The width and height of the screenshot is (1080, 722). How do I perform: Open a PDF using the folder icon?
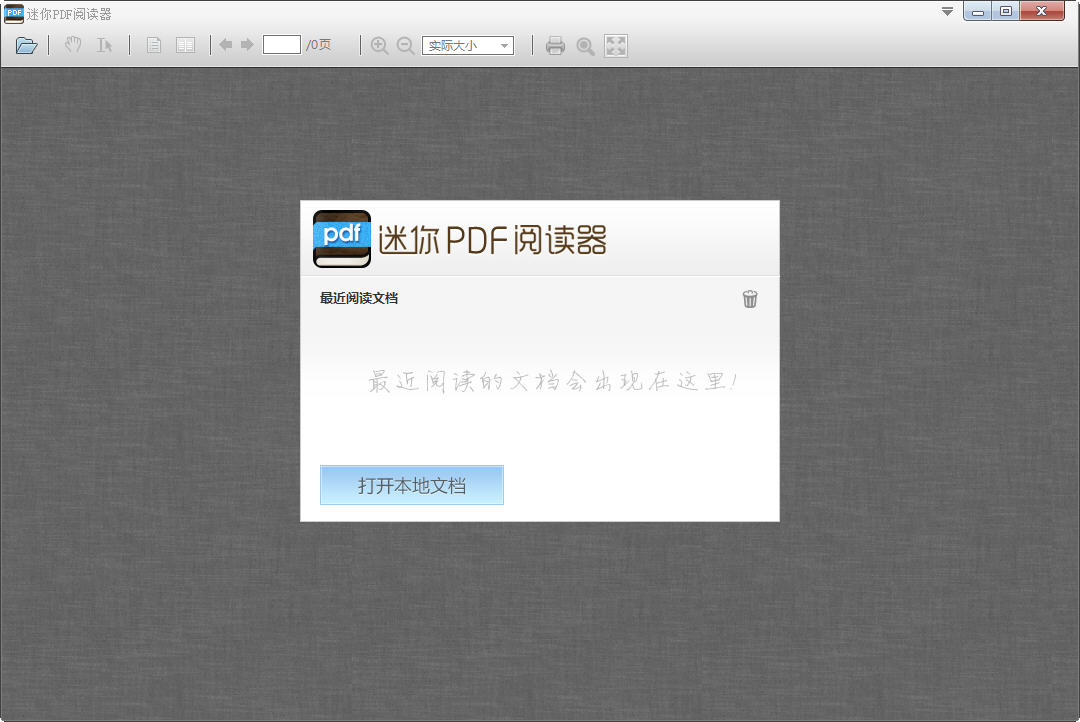pyautogui.click(x=26, y=45)
